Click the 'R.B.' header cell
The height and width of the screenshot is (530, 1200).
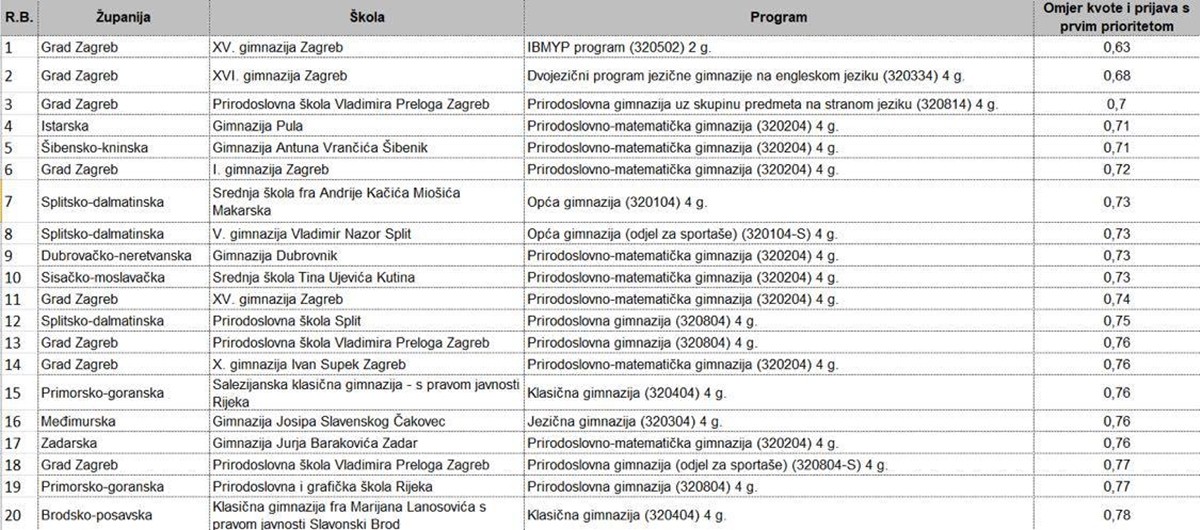[x=17, y=18]
